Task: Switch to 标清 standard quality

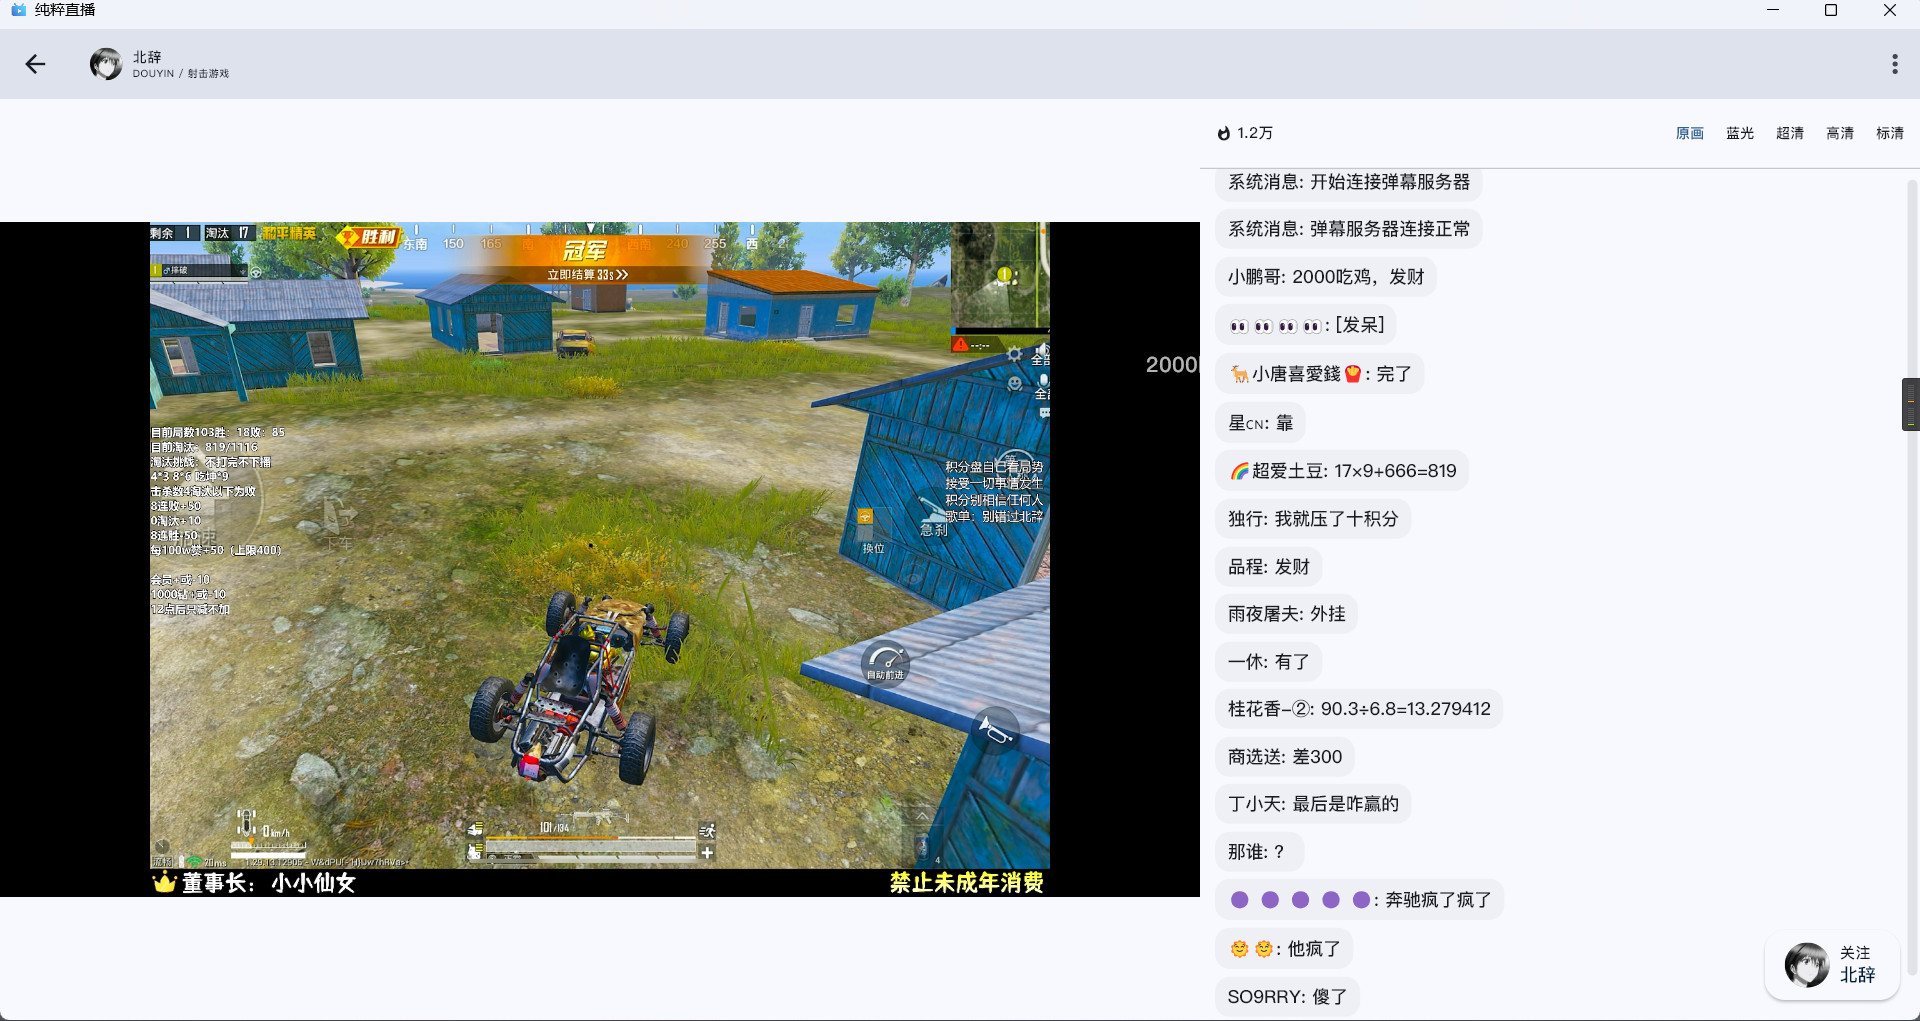Action: [x=1891, y=133]
